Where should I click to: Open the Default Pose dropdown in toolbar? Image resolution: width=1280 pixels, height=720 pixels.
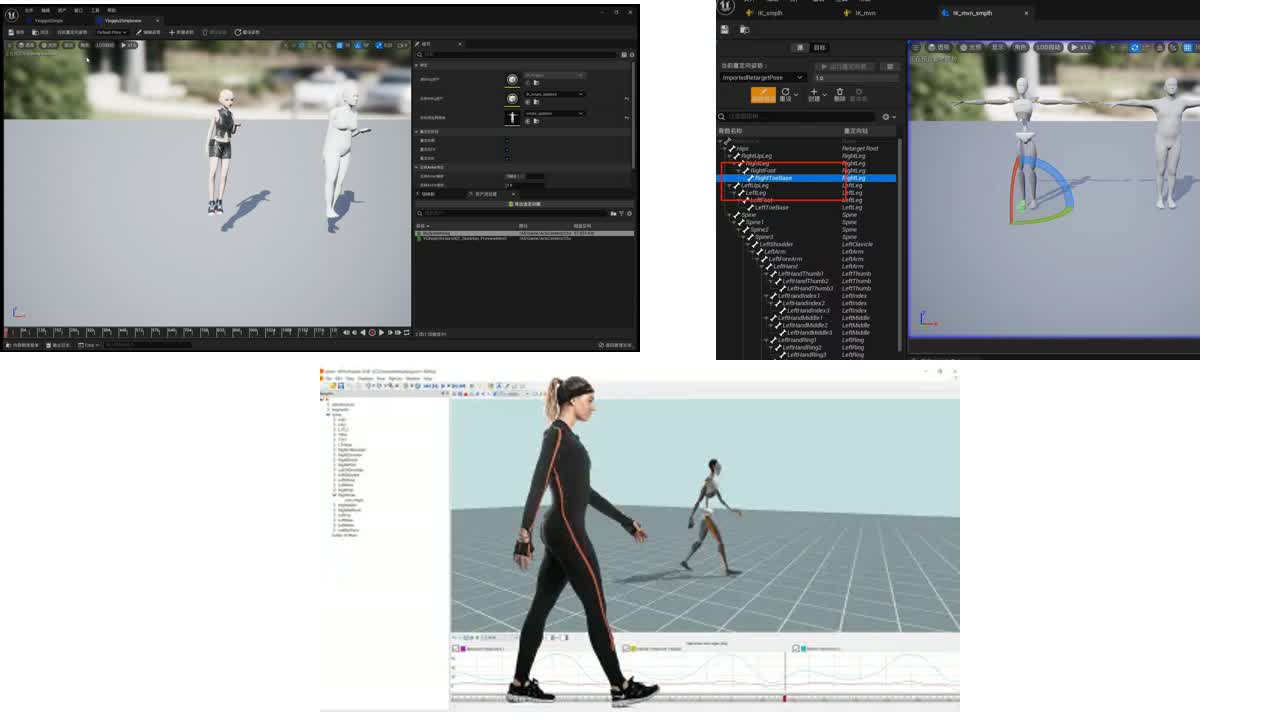point(111,32)
